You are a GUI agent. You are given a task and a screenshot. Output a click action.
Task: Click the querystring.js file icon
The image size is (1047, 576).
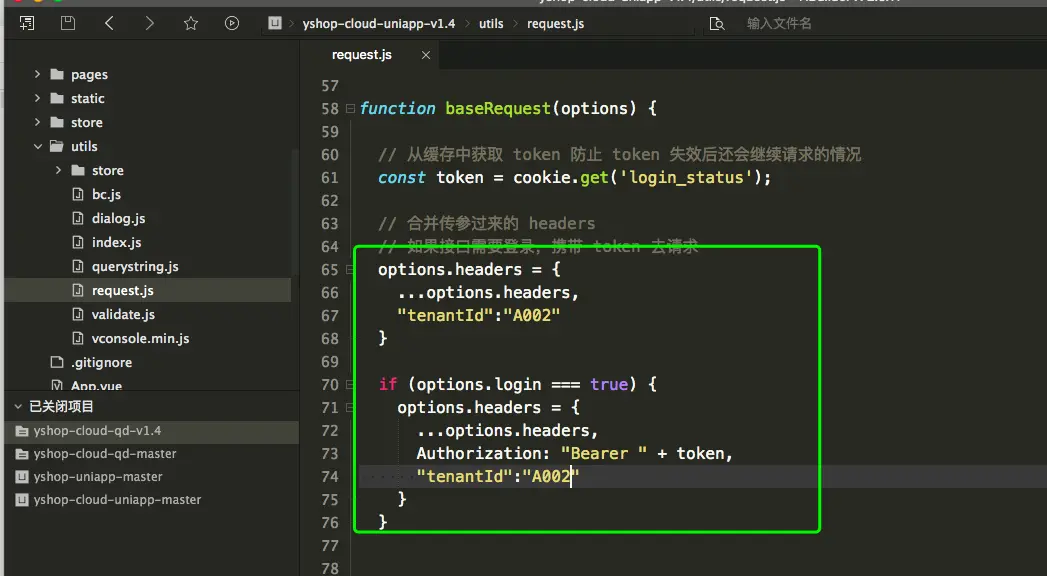click(x=77, y=266)
